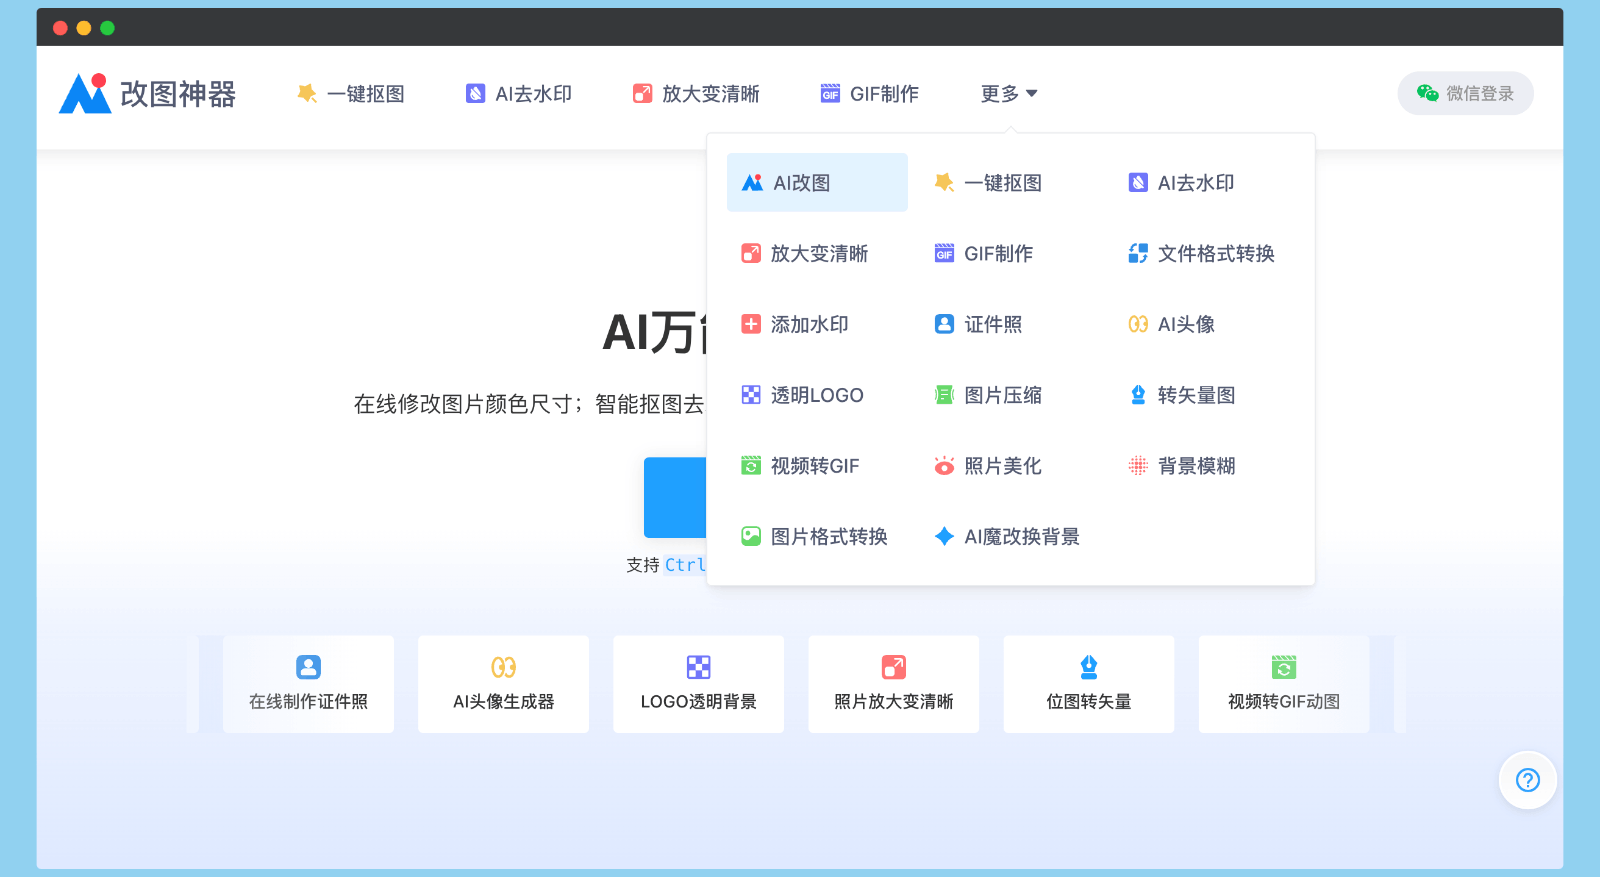Select AI改图 from the dropdown menu
The image size is (1600, 877).
point(817,182)
